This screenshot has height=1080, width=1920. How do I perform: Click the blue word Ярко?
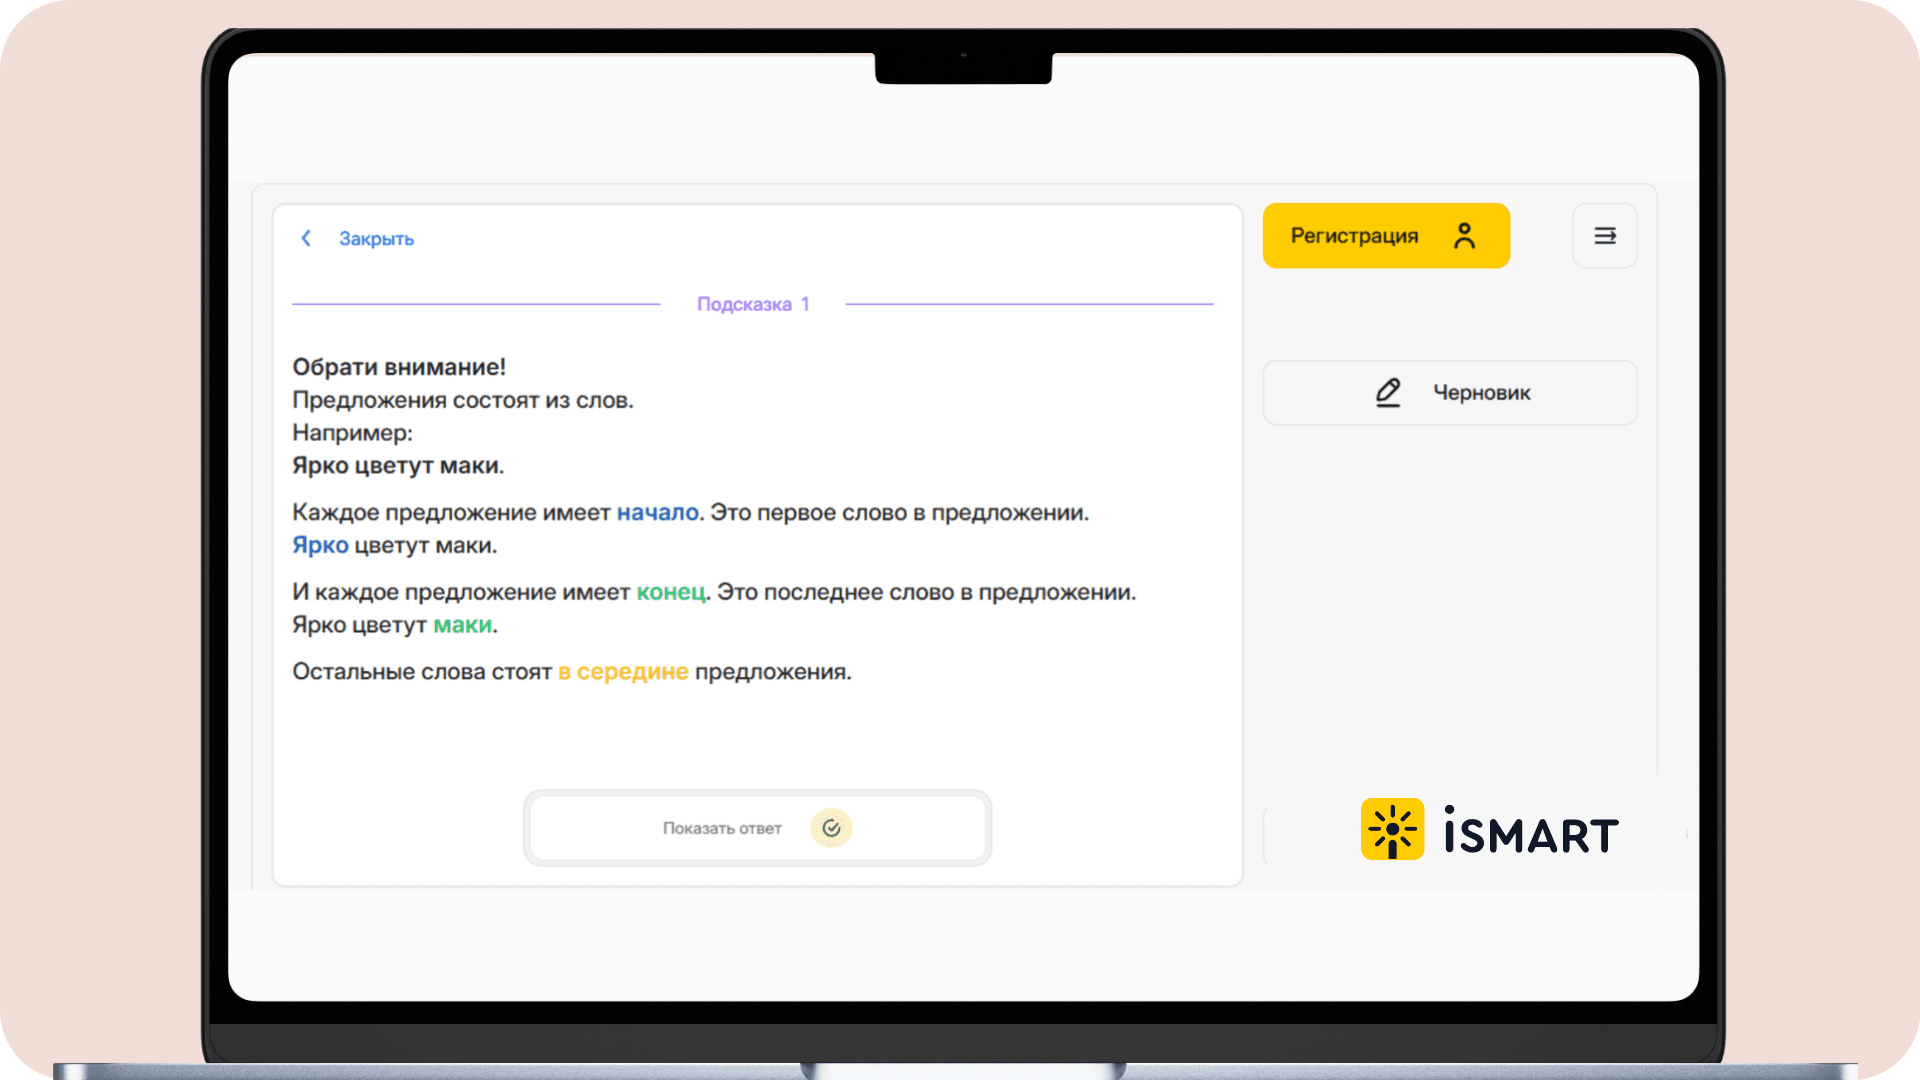[320, 545]
